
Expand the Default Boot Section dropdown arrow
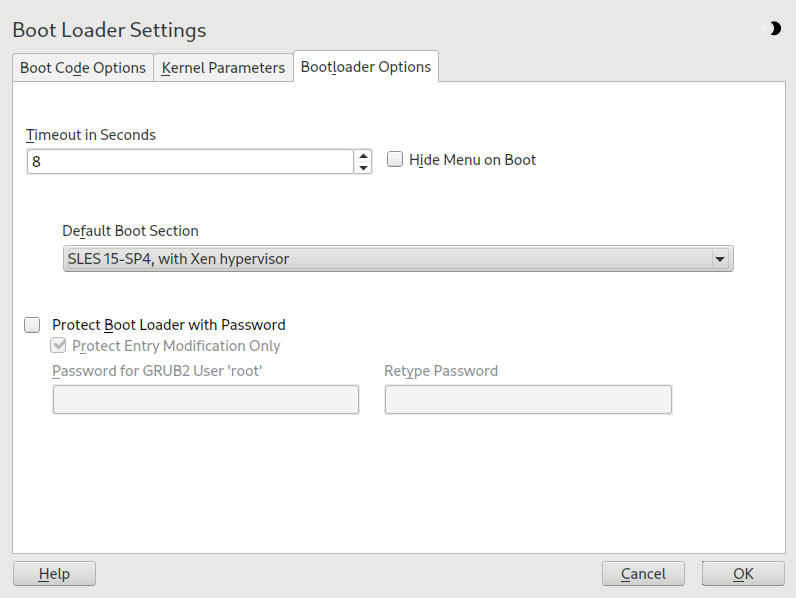pyautogui.click(x=719, y=259)
